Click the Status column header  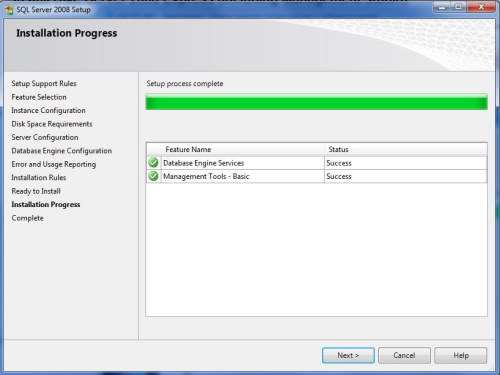click(338, 149)
